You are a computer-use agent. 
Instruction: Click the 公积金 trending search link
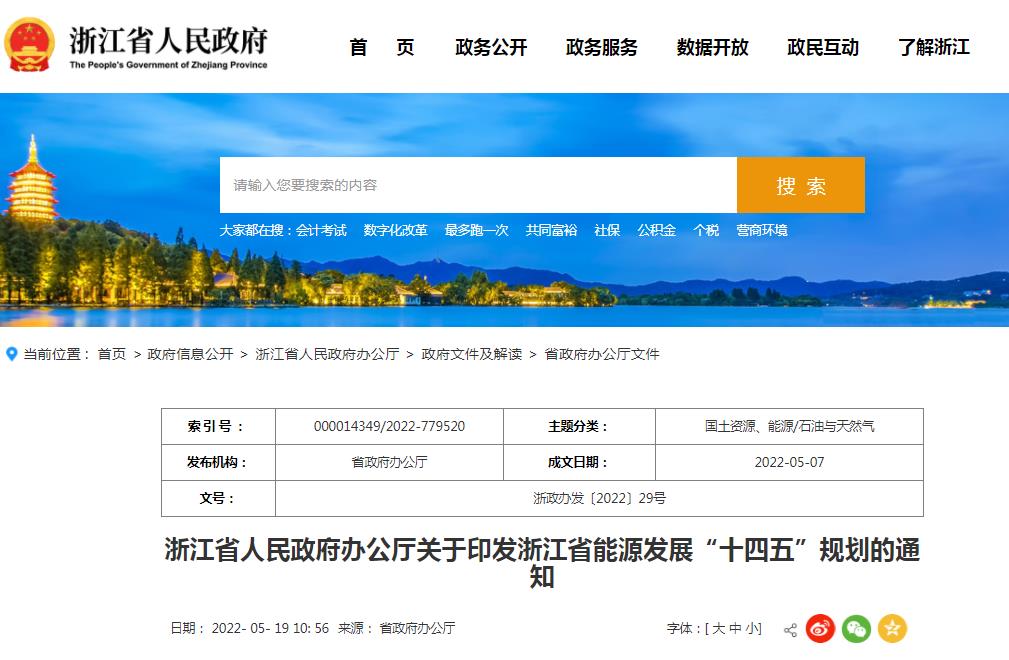656,230
